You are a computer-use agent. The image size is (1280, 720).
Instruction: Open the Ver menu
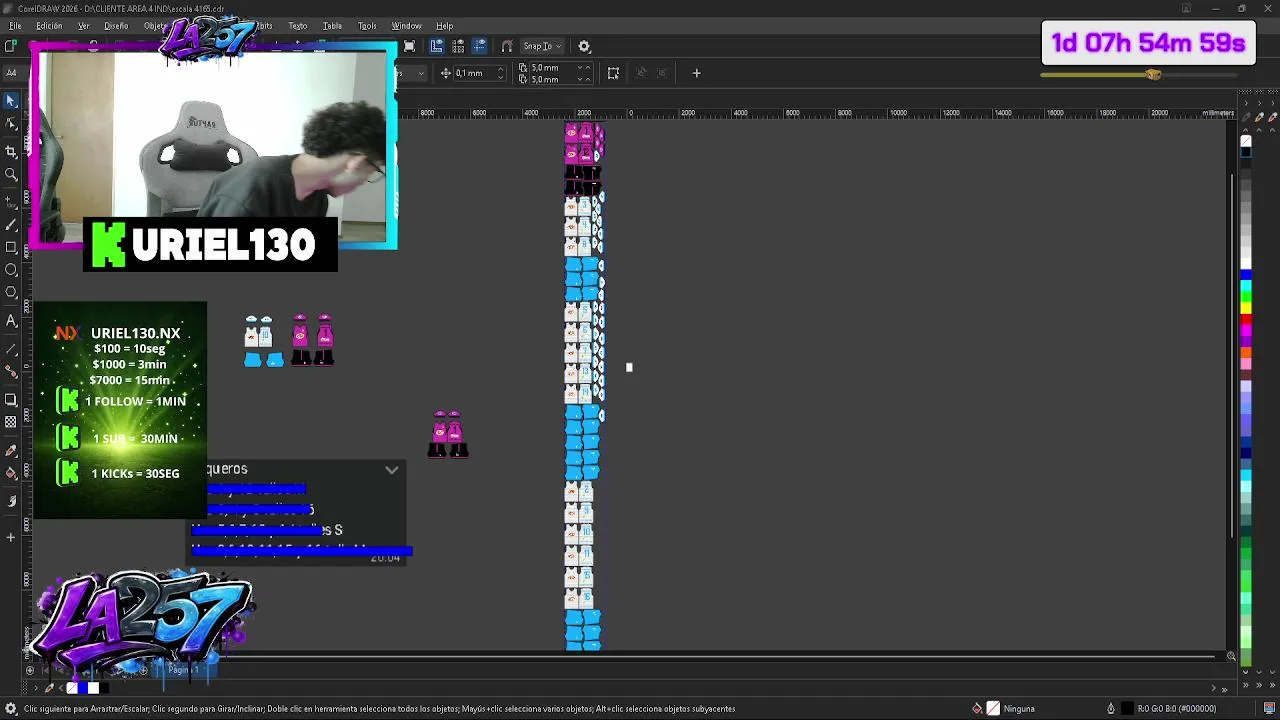click(x=84, y=26)
